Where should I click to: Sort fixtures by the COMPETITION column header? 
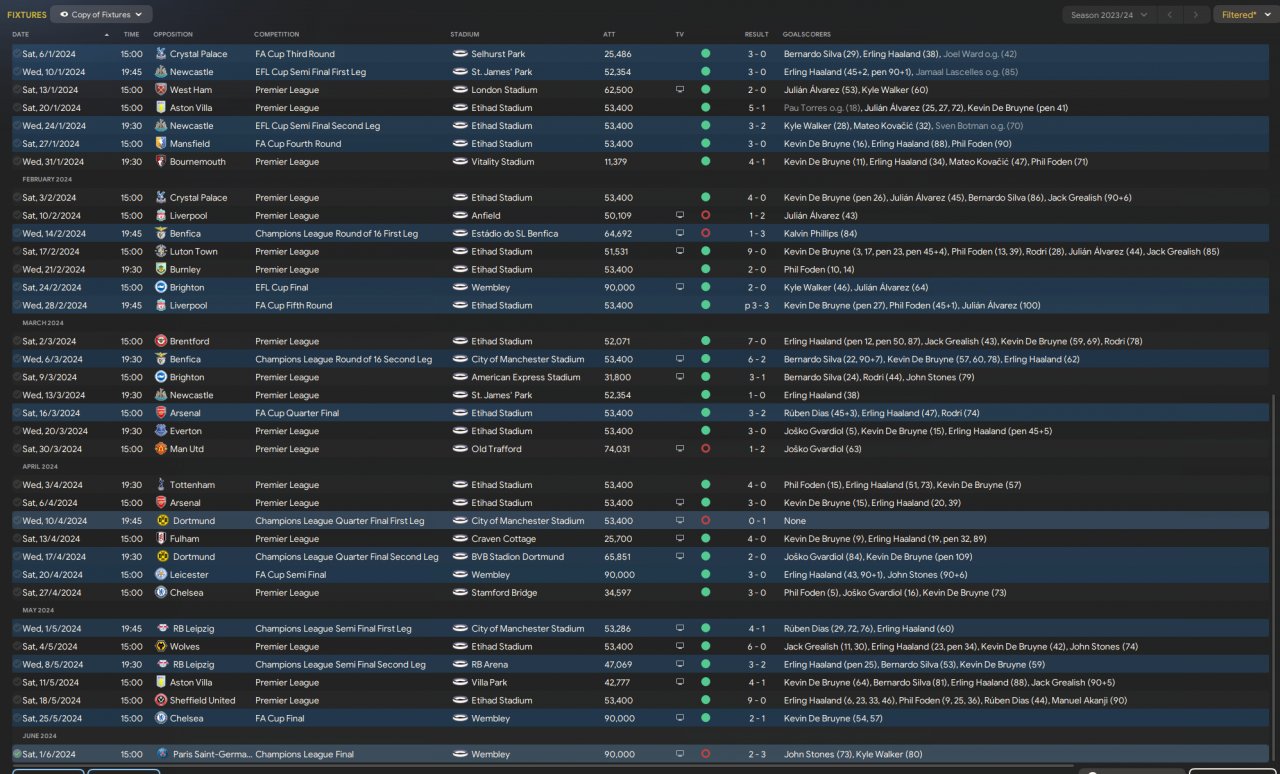pyautogui.click(x=276, y=35)
